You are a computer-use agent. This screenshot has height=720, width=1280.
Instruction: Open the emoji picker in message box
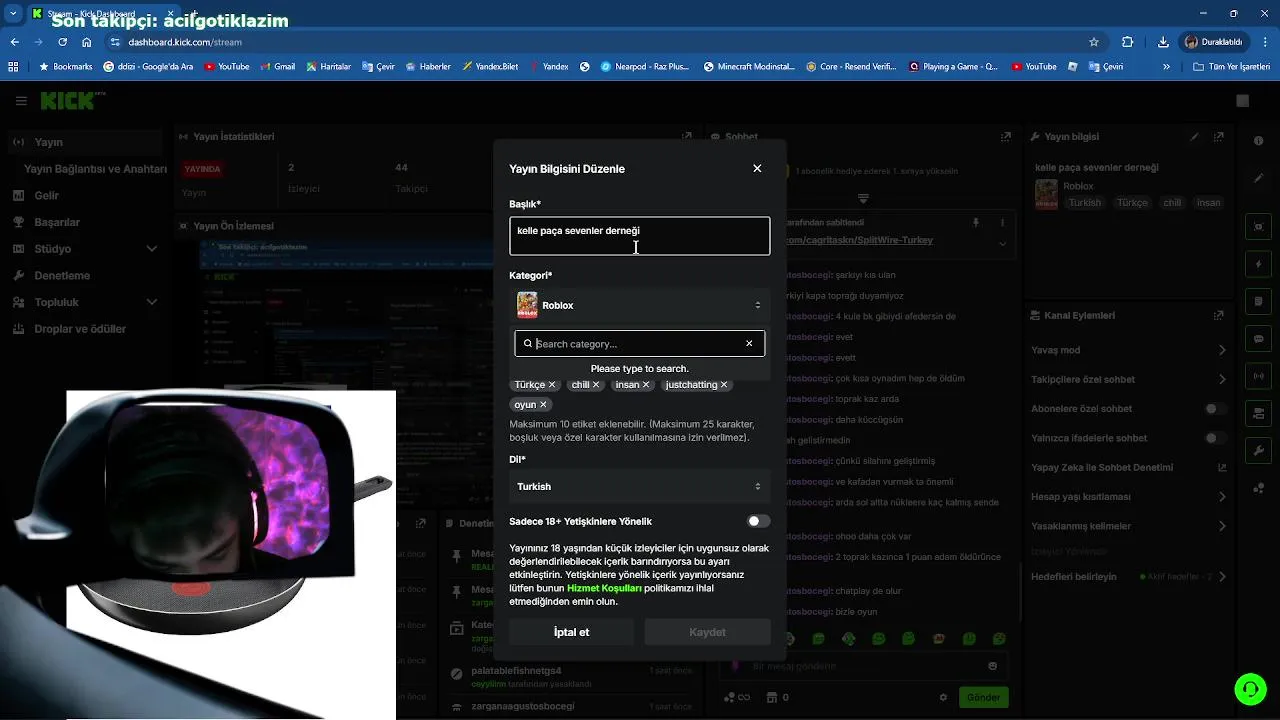(x=992, y=666)
